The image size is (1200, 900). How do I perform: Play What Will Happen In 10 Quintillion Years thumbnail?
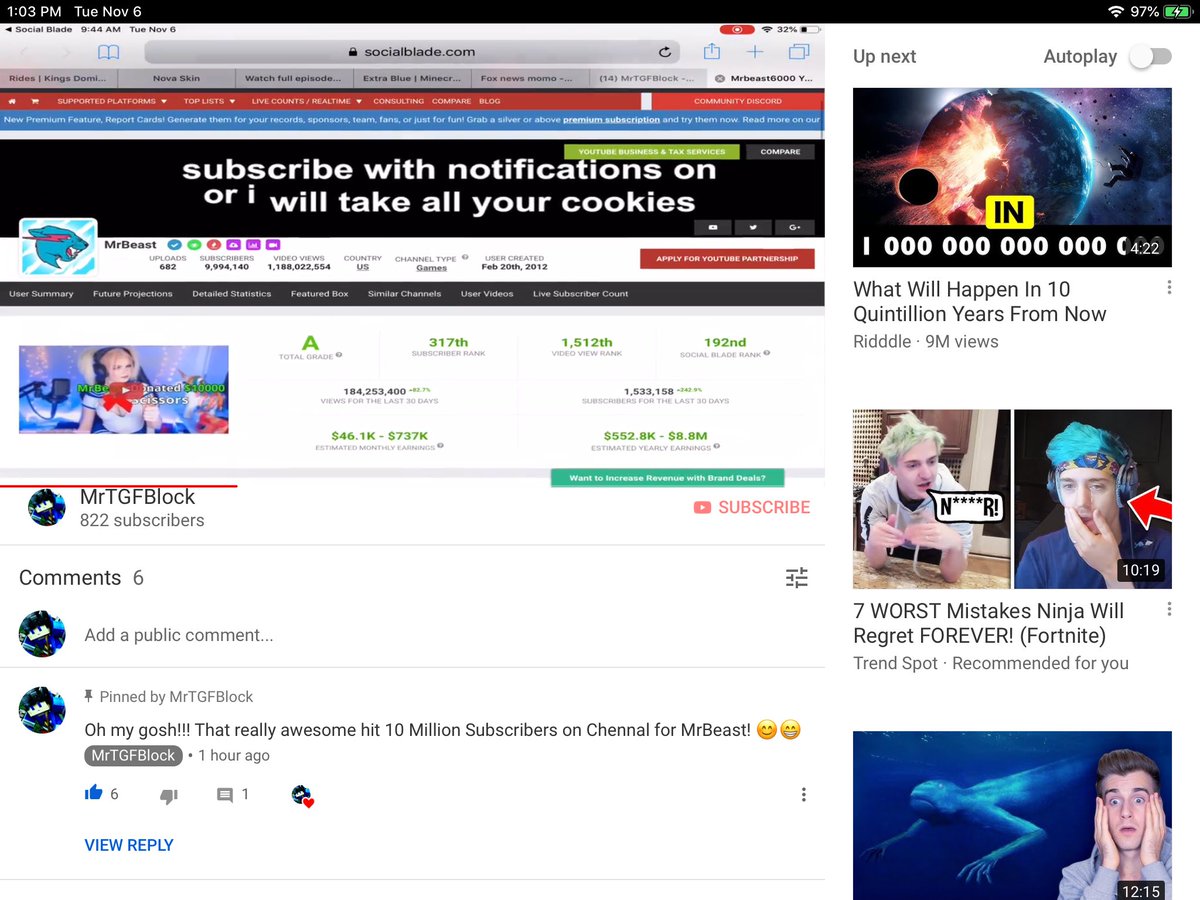tap(1012, 178)
